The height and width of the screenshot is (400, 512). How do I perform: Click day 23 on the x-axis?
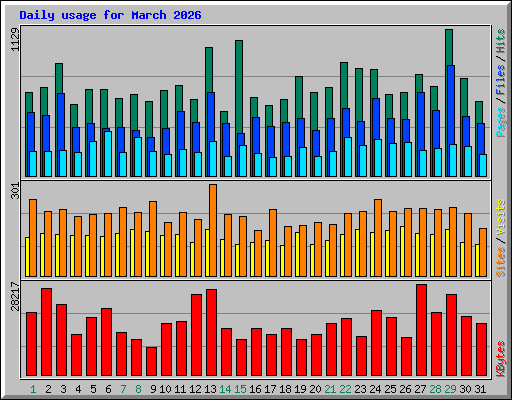(x=360, y=389)
